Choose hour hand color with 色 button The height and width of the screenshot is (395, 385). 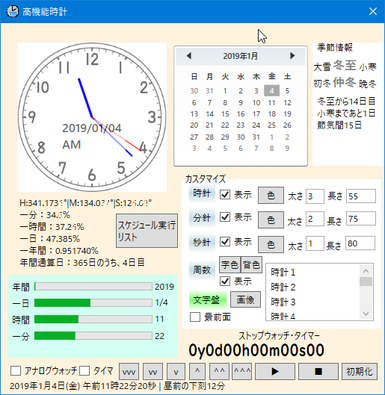[x=271, y=195]
